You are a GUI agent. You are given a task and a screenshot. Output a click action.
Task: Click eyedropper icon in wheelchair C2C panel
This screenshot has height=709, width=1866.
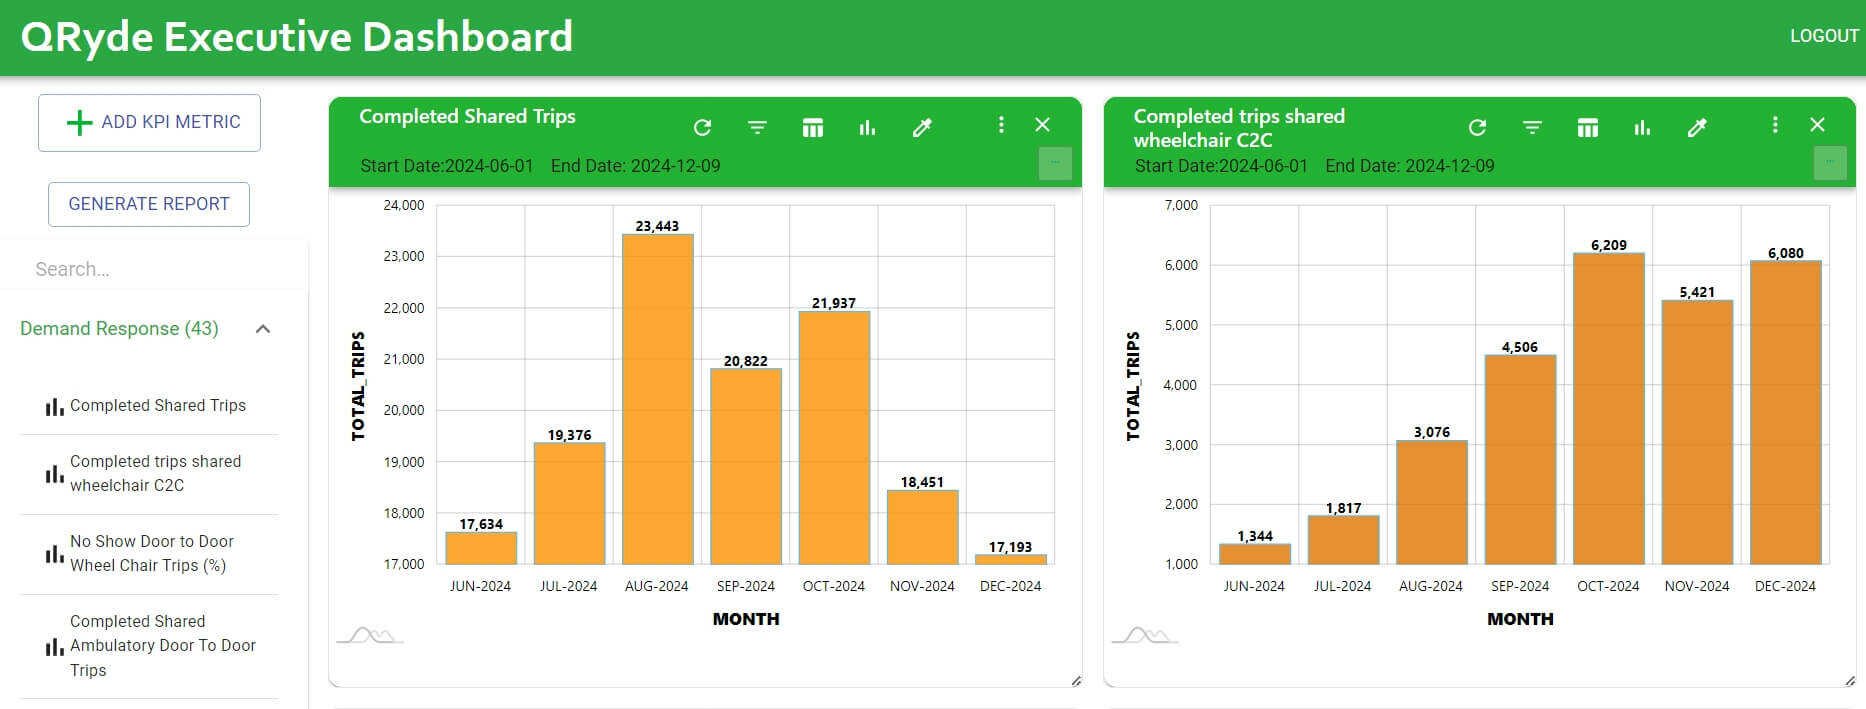[1697, 127]
